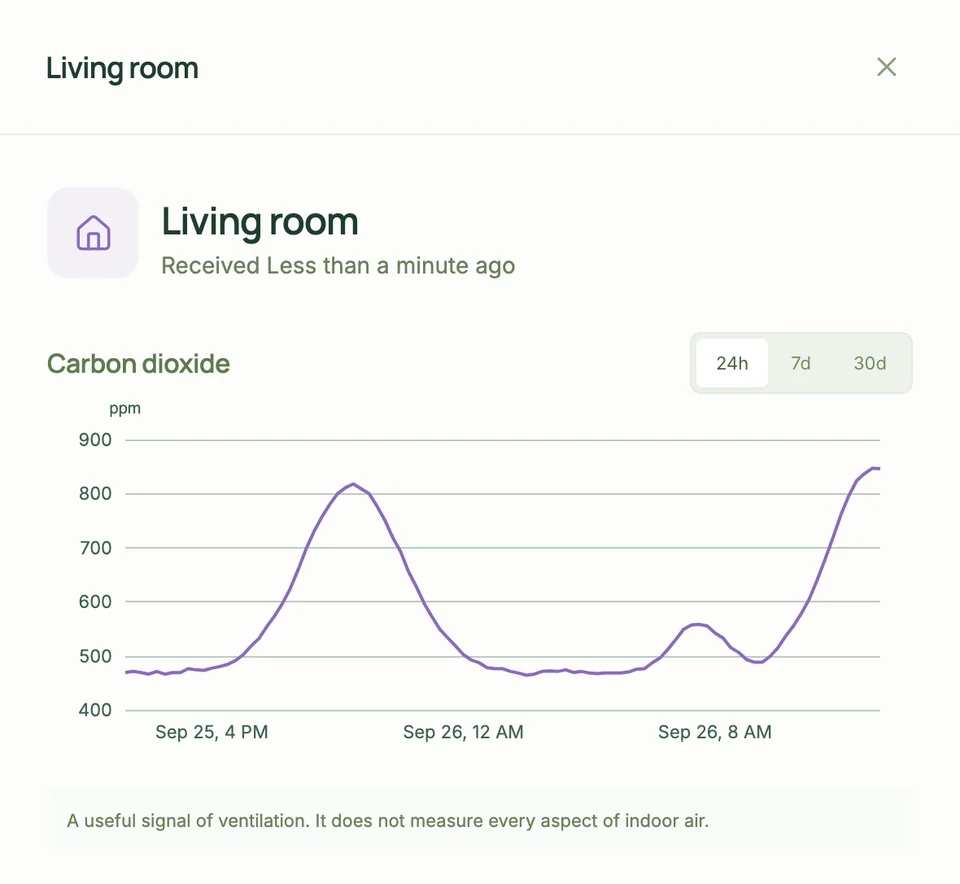Close the Living room panel
Viewport: 960px width, 884px height.
[x=886, y=67]
